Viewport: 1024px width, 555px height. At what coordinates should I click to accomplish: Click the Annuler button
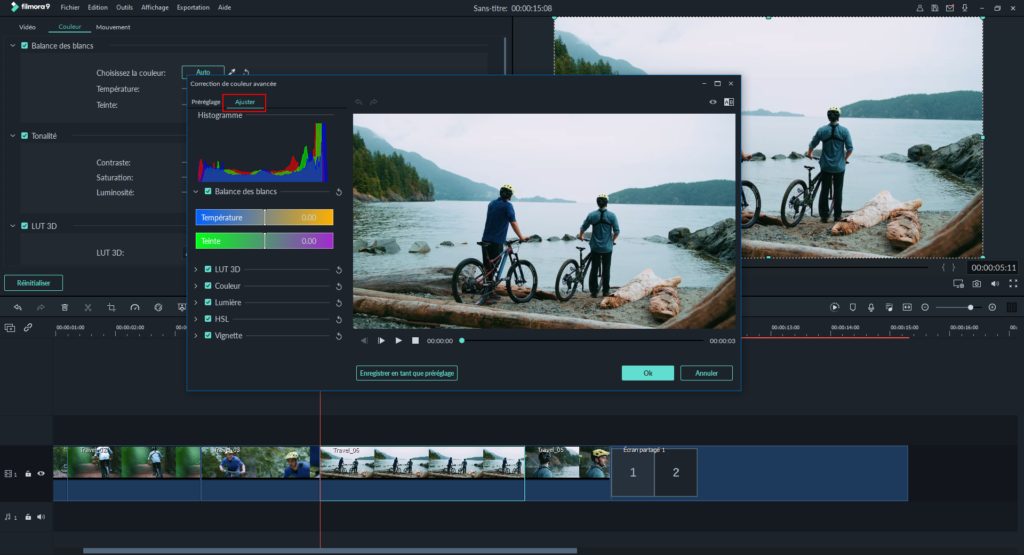point(706,373)
